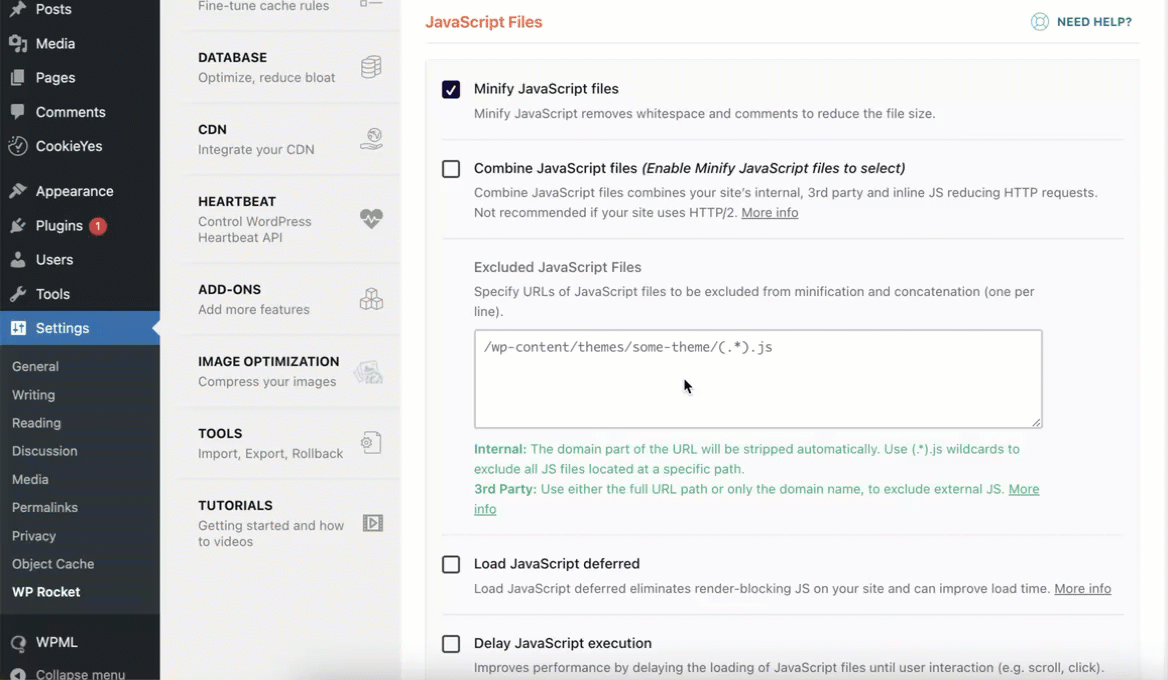The height and width of the screenshot is (680, 1168).
Task: Open More info link for deferred JavaScript
Action: coord(1082,588)
